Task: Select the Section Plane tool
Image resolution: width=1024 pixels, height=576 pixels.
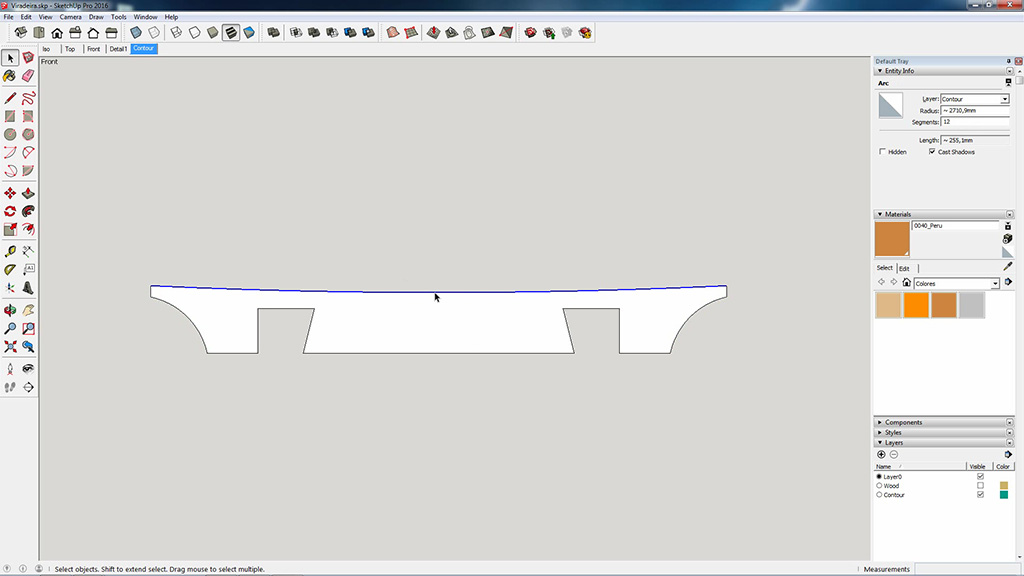Action: (x=28, y=387)
